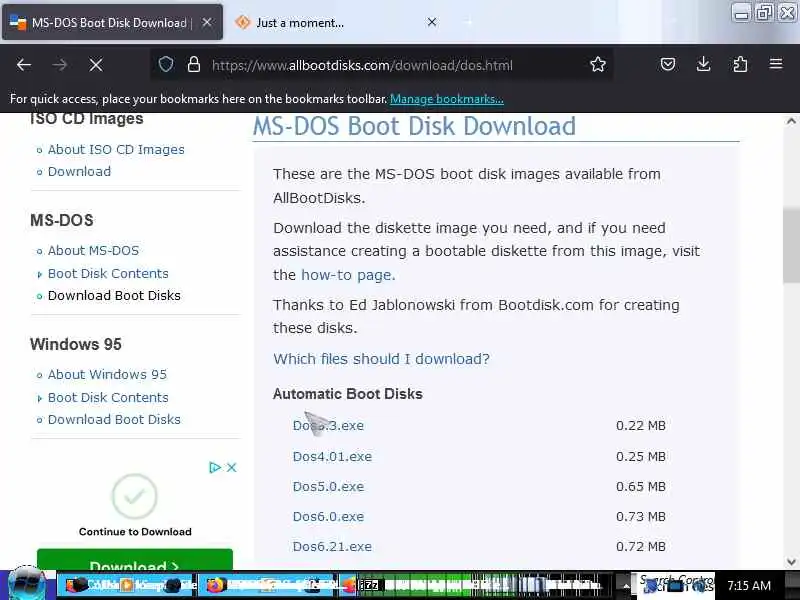Open About ISO CD Images link
800x600 pixels.
click(116, 149)
